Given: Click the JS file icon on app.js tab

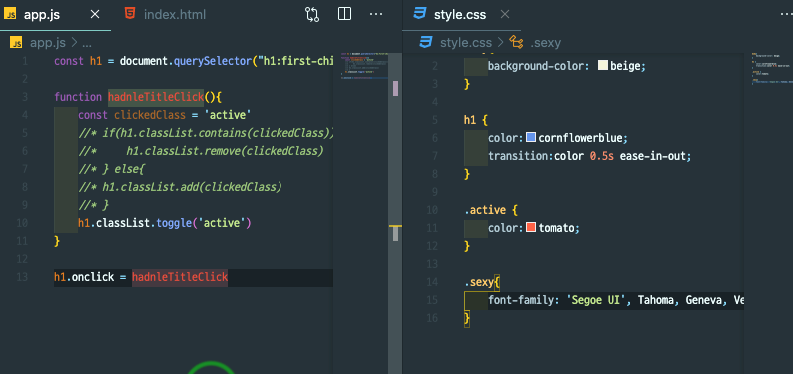Looking at the screenshot, I should pyautogui.click(x=10, y=15).
